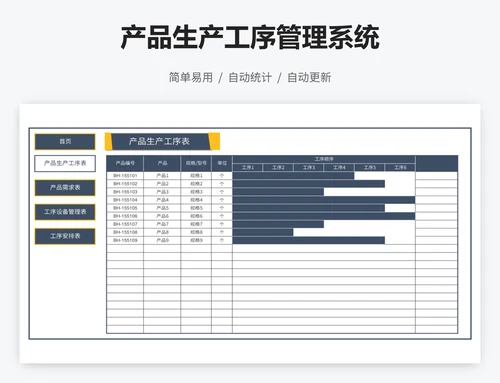The image size is (500, 383).
Task: Select the 规格7 cell
Action: 196,224
